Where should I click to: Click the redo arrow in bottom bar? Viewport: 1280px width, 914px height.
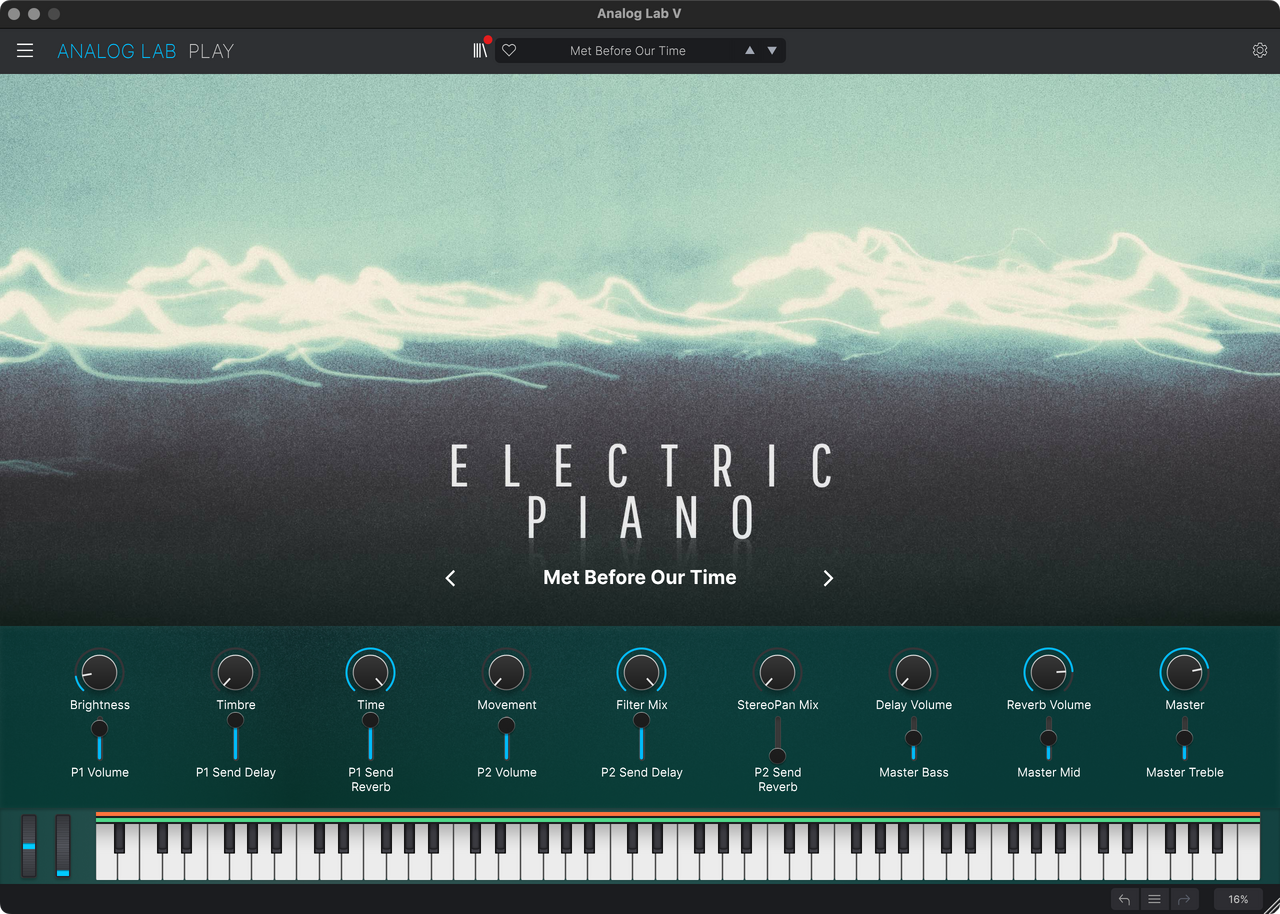[x=1183, y=899]
